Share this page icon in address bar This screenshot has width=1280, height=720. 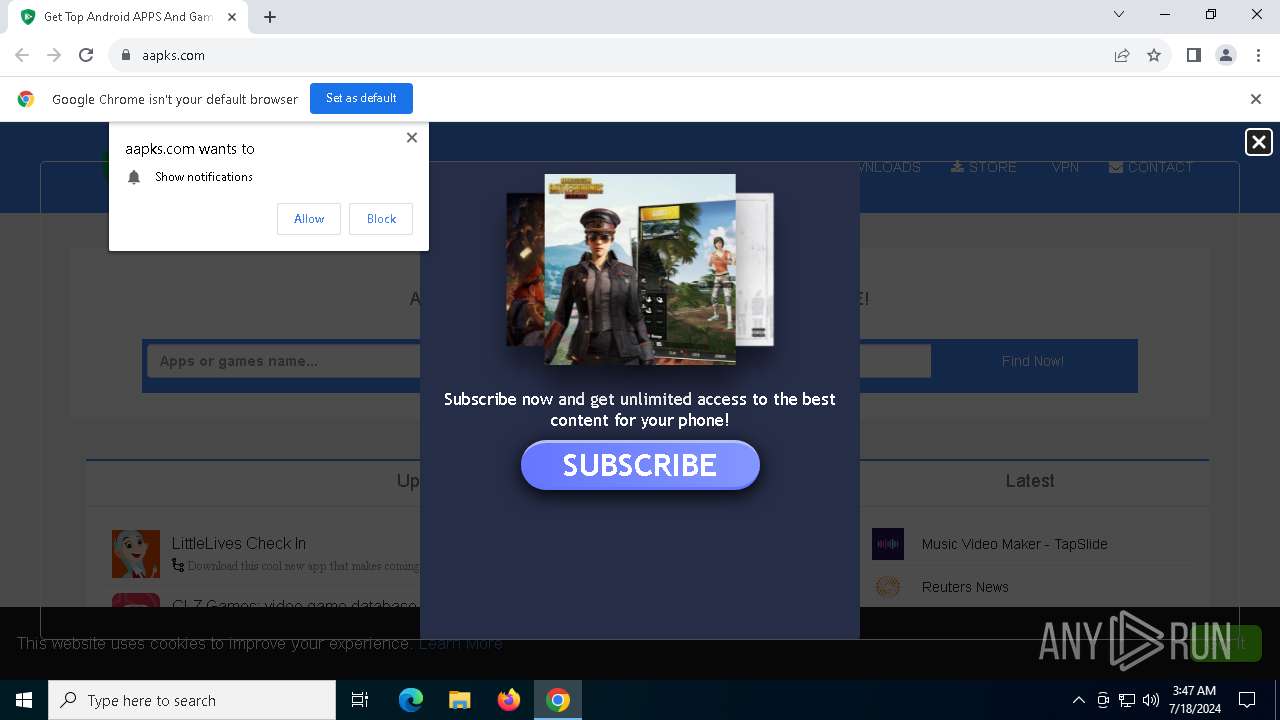point(1122,55)
